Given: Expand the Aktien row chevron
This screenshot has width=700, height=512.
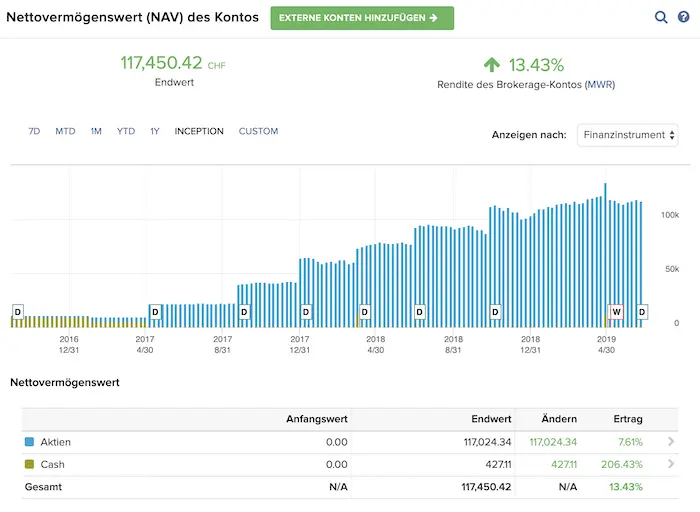Looking at the screenshot, I should [x=671, y=442].
